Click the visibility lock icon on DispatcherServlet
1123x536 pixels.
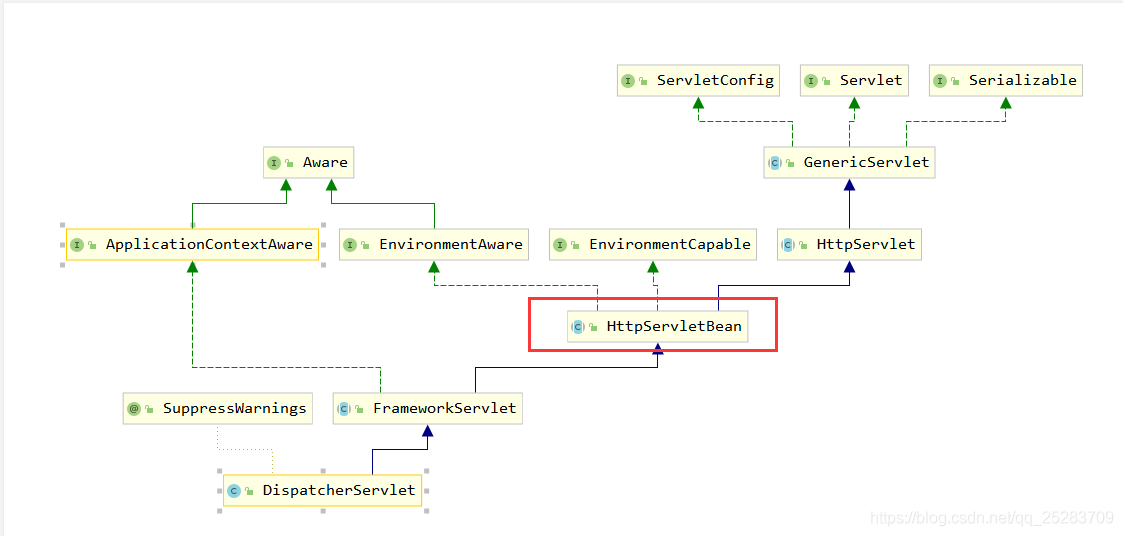click(249, 492)
